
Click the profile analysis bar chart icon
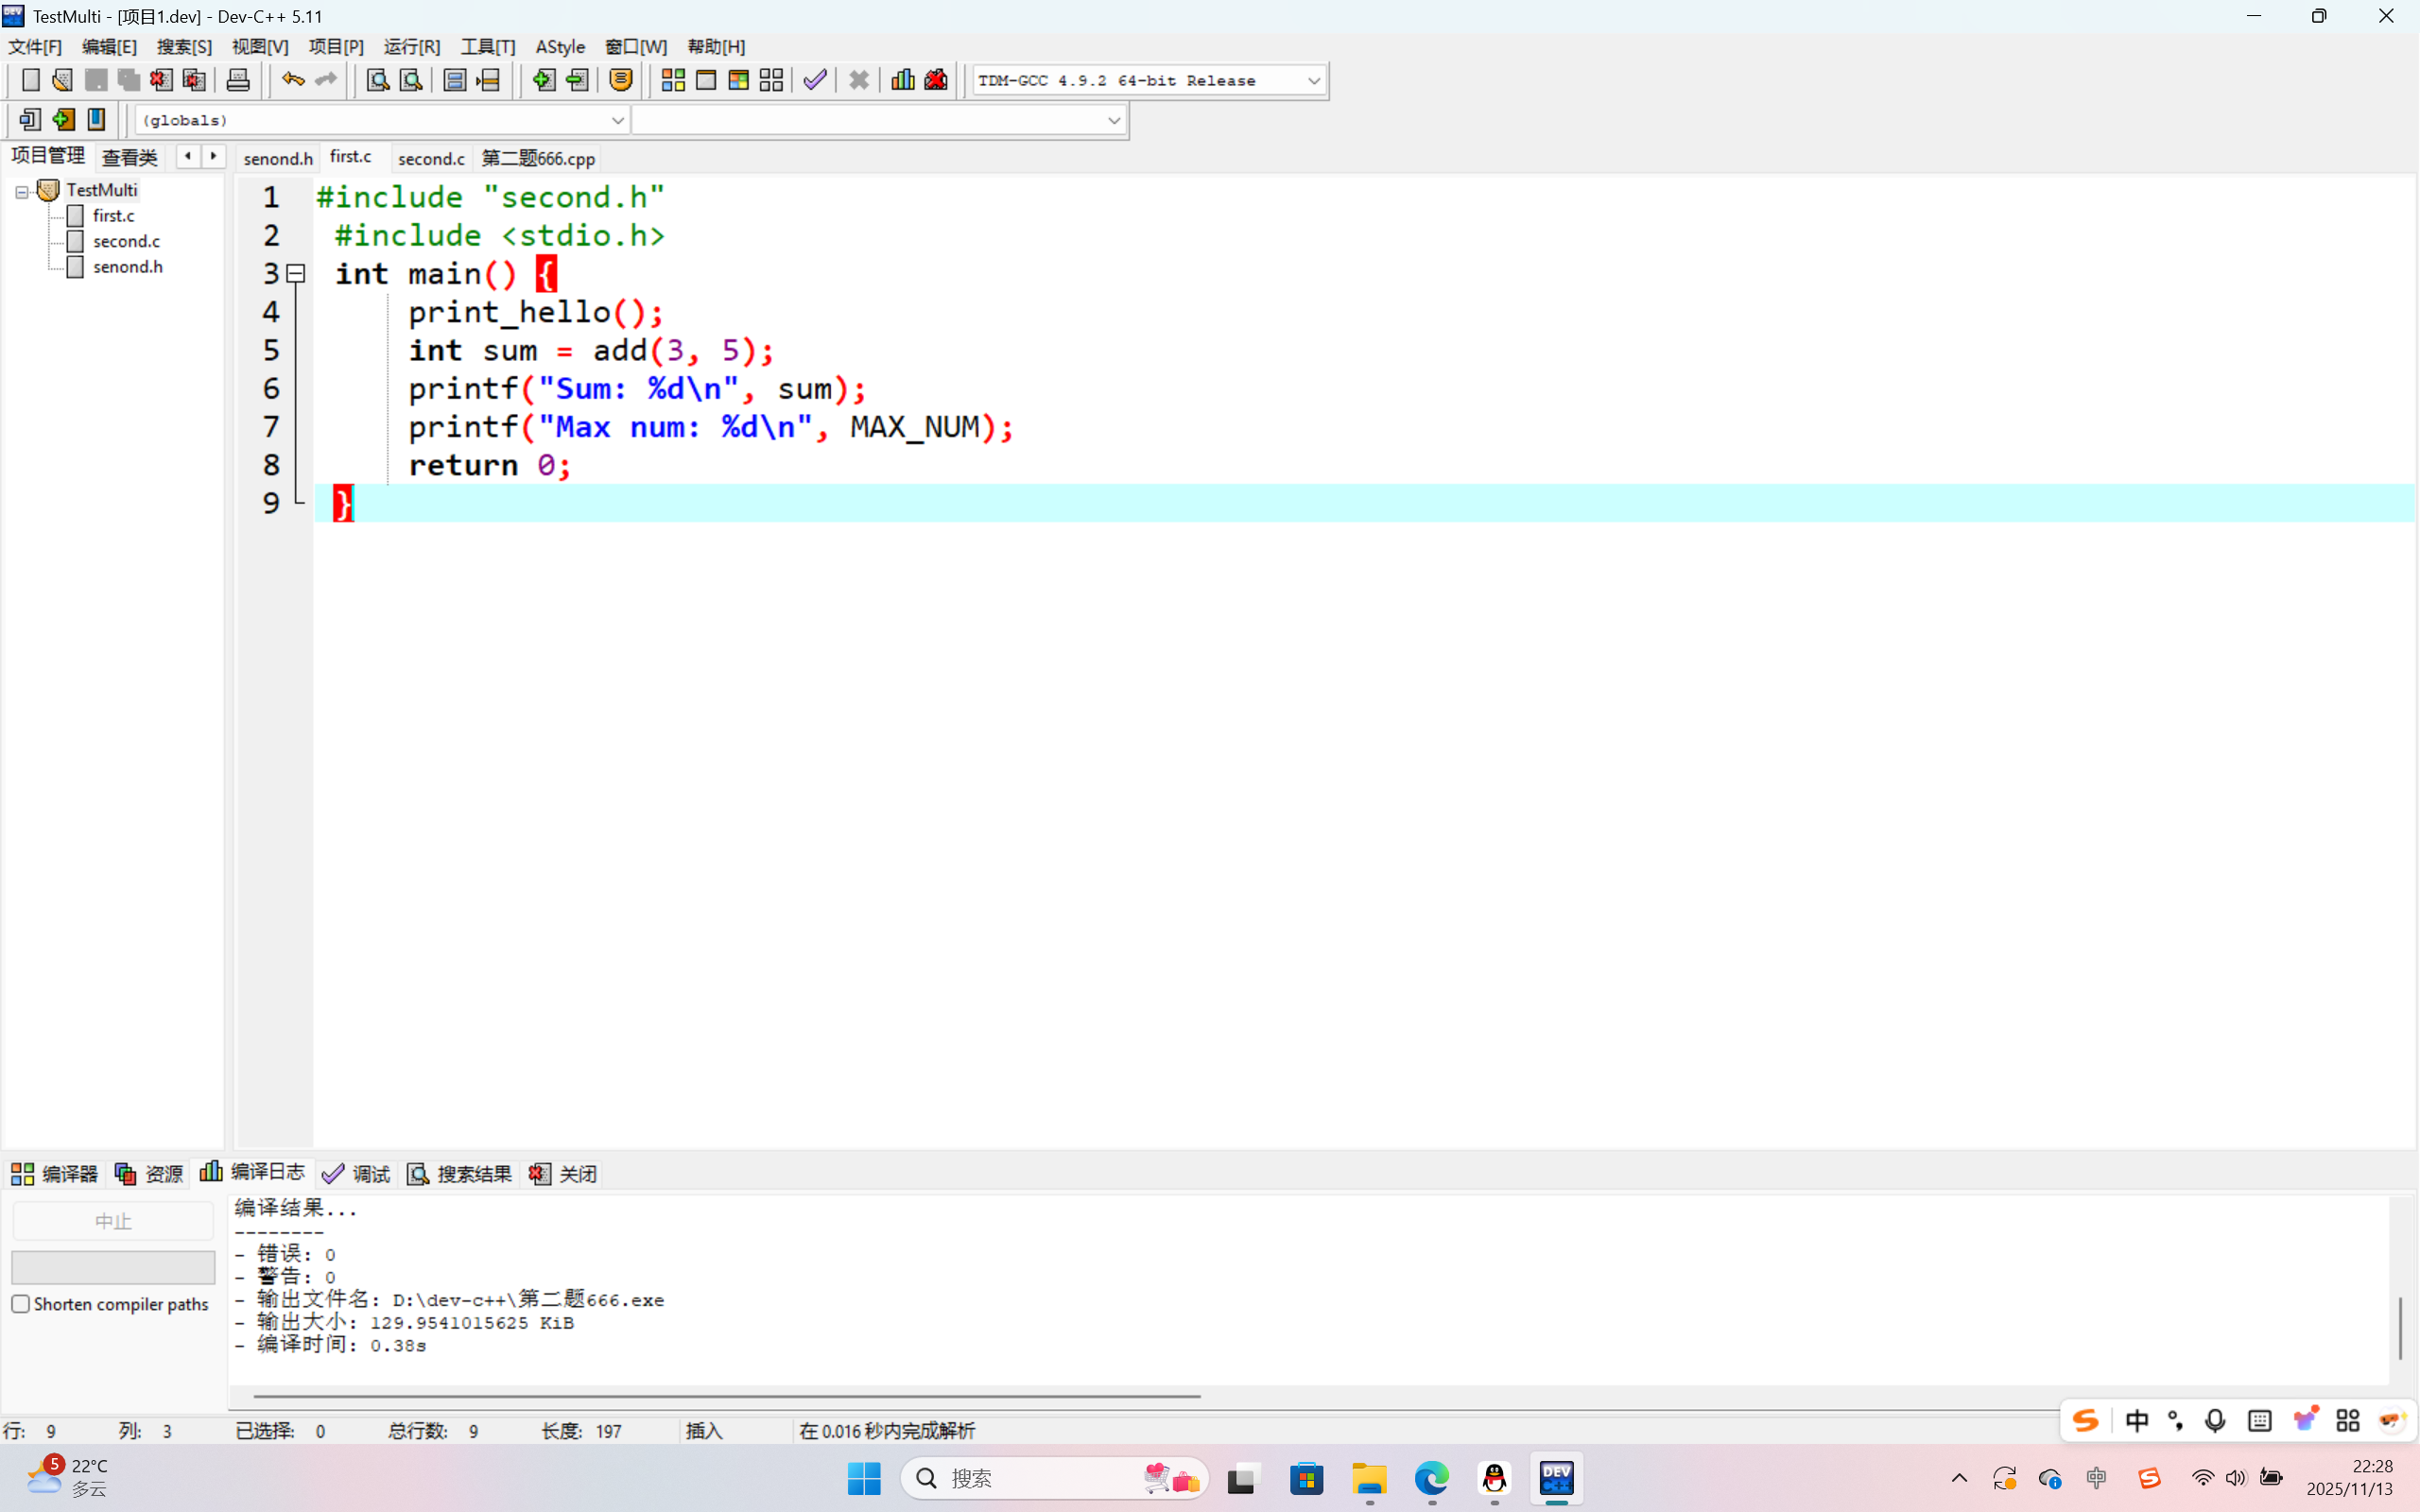click(902, 80)
